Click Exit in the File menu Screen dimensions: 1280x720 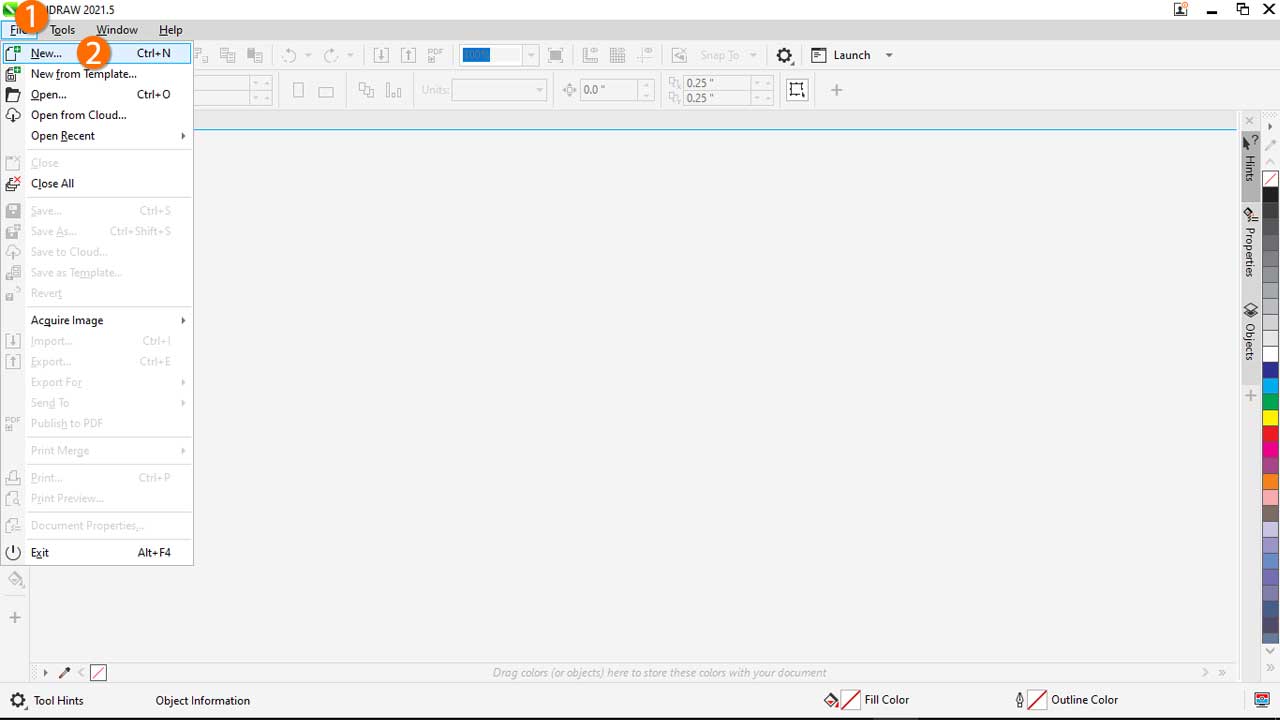[x=40, y=553]
